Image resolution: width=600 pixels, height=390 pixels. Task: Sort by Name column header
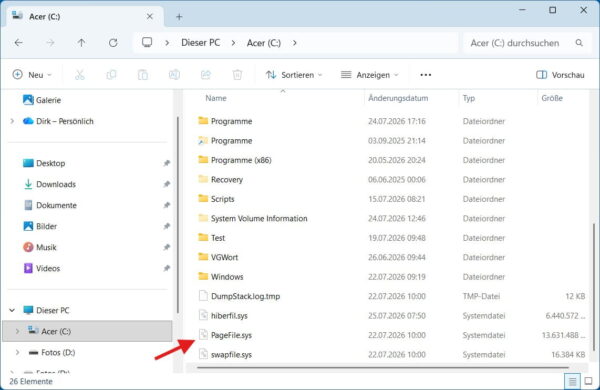click(216, 98)
